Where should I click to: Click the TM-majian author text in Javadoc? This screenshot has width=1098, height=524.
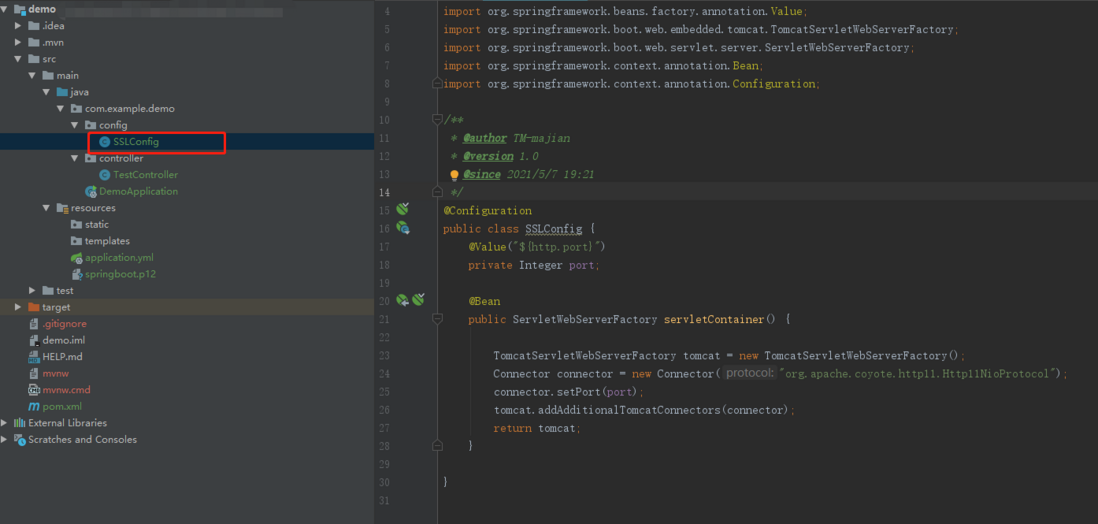tap(541, 138)
